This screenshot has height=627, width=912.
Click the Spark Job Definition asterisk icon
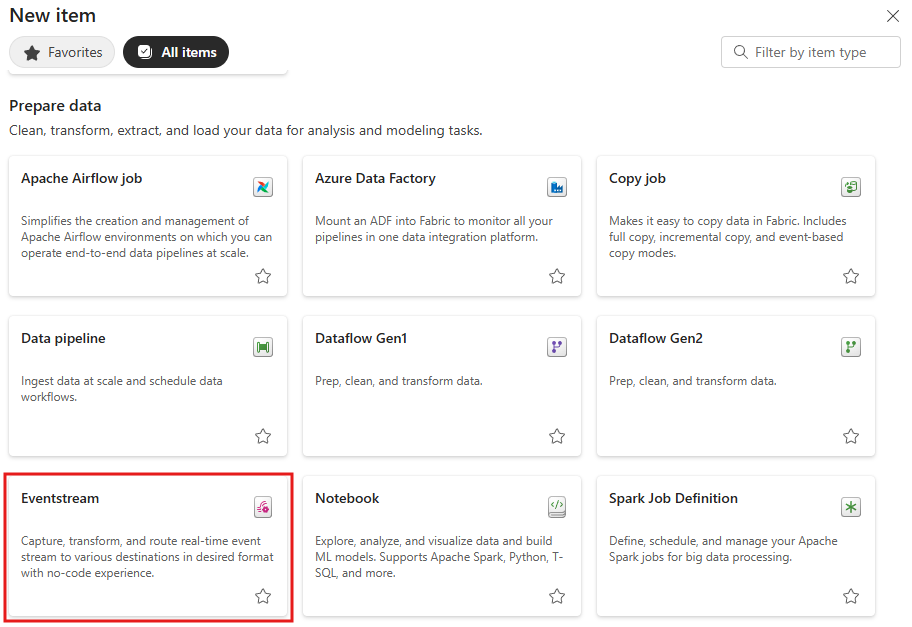[851, 507]
